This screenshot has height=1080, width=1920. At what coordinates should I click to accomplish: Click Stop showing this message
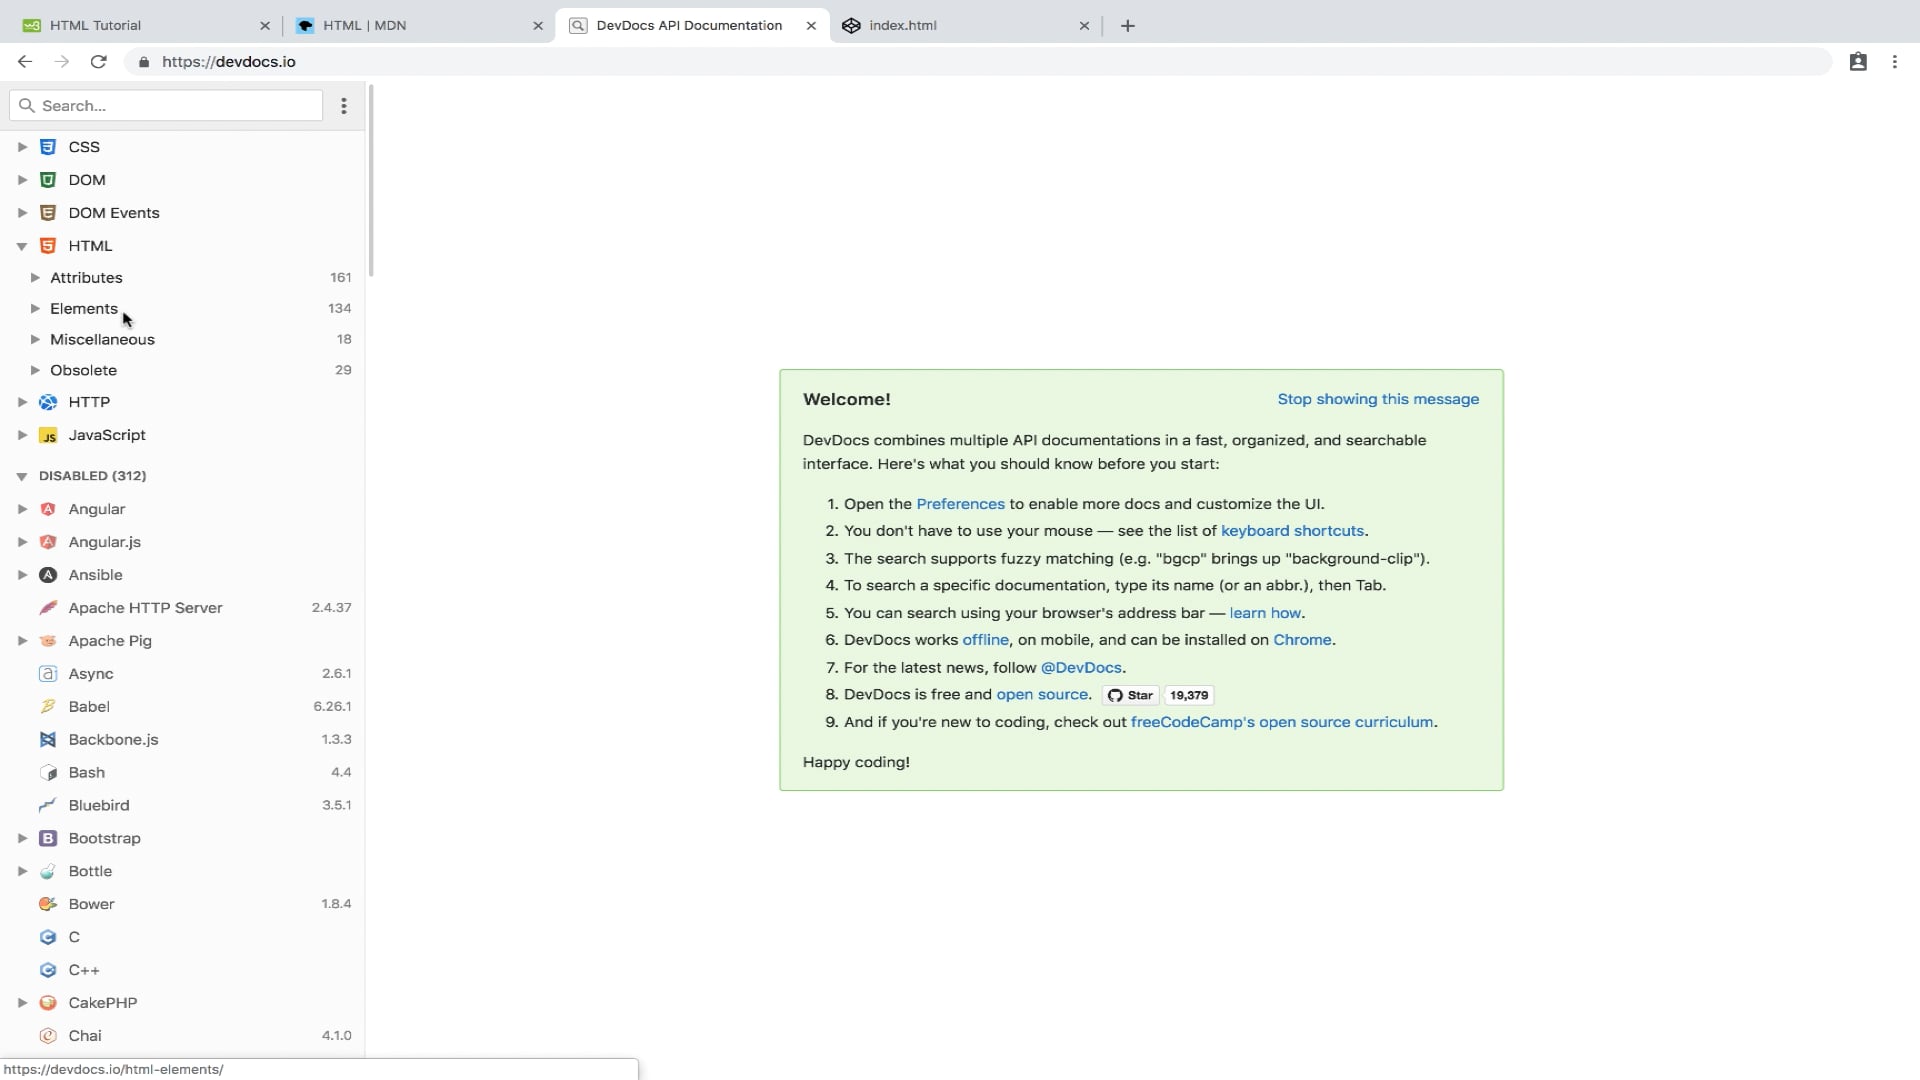(1378, 399)
